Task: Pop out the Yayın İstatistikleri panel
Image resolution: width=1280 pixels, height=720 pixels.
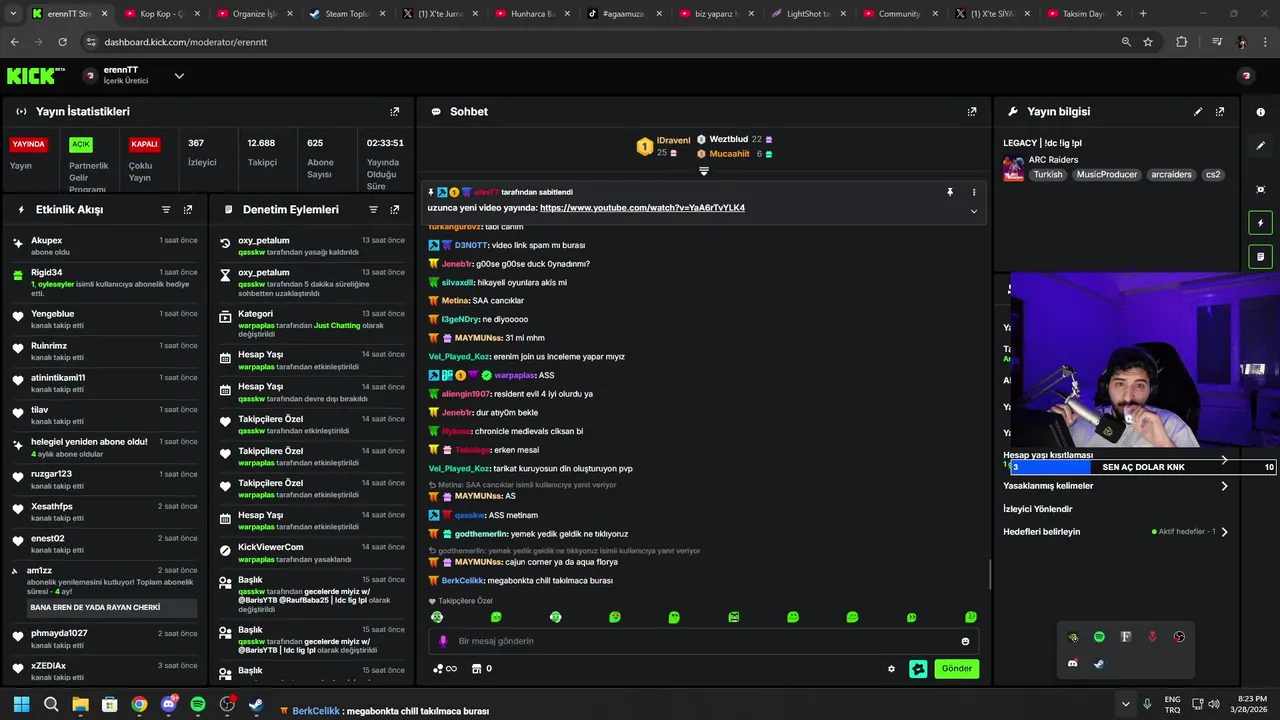Action: [x=395, y=112]
